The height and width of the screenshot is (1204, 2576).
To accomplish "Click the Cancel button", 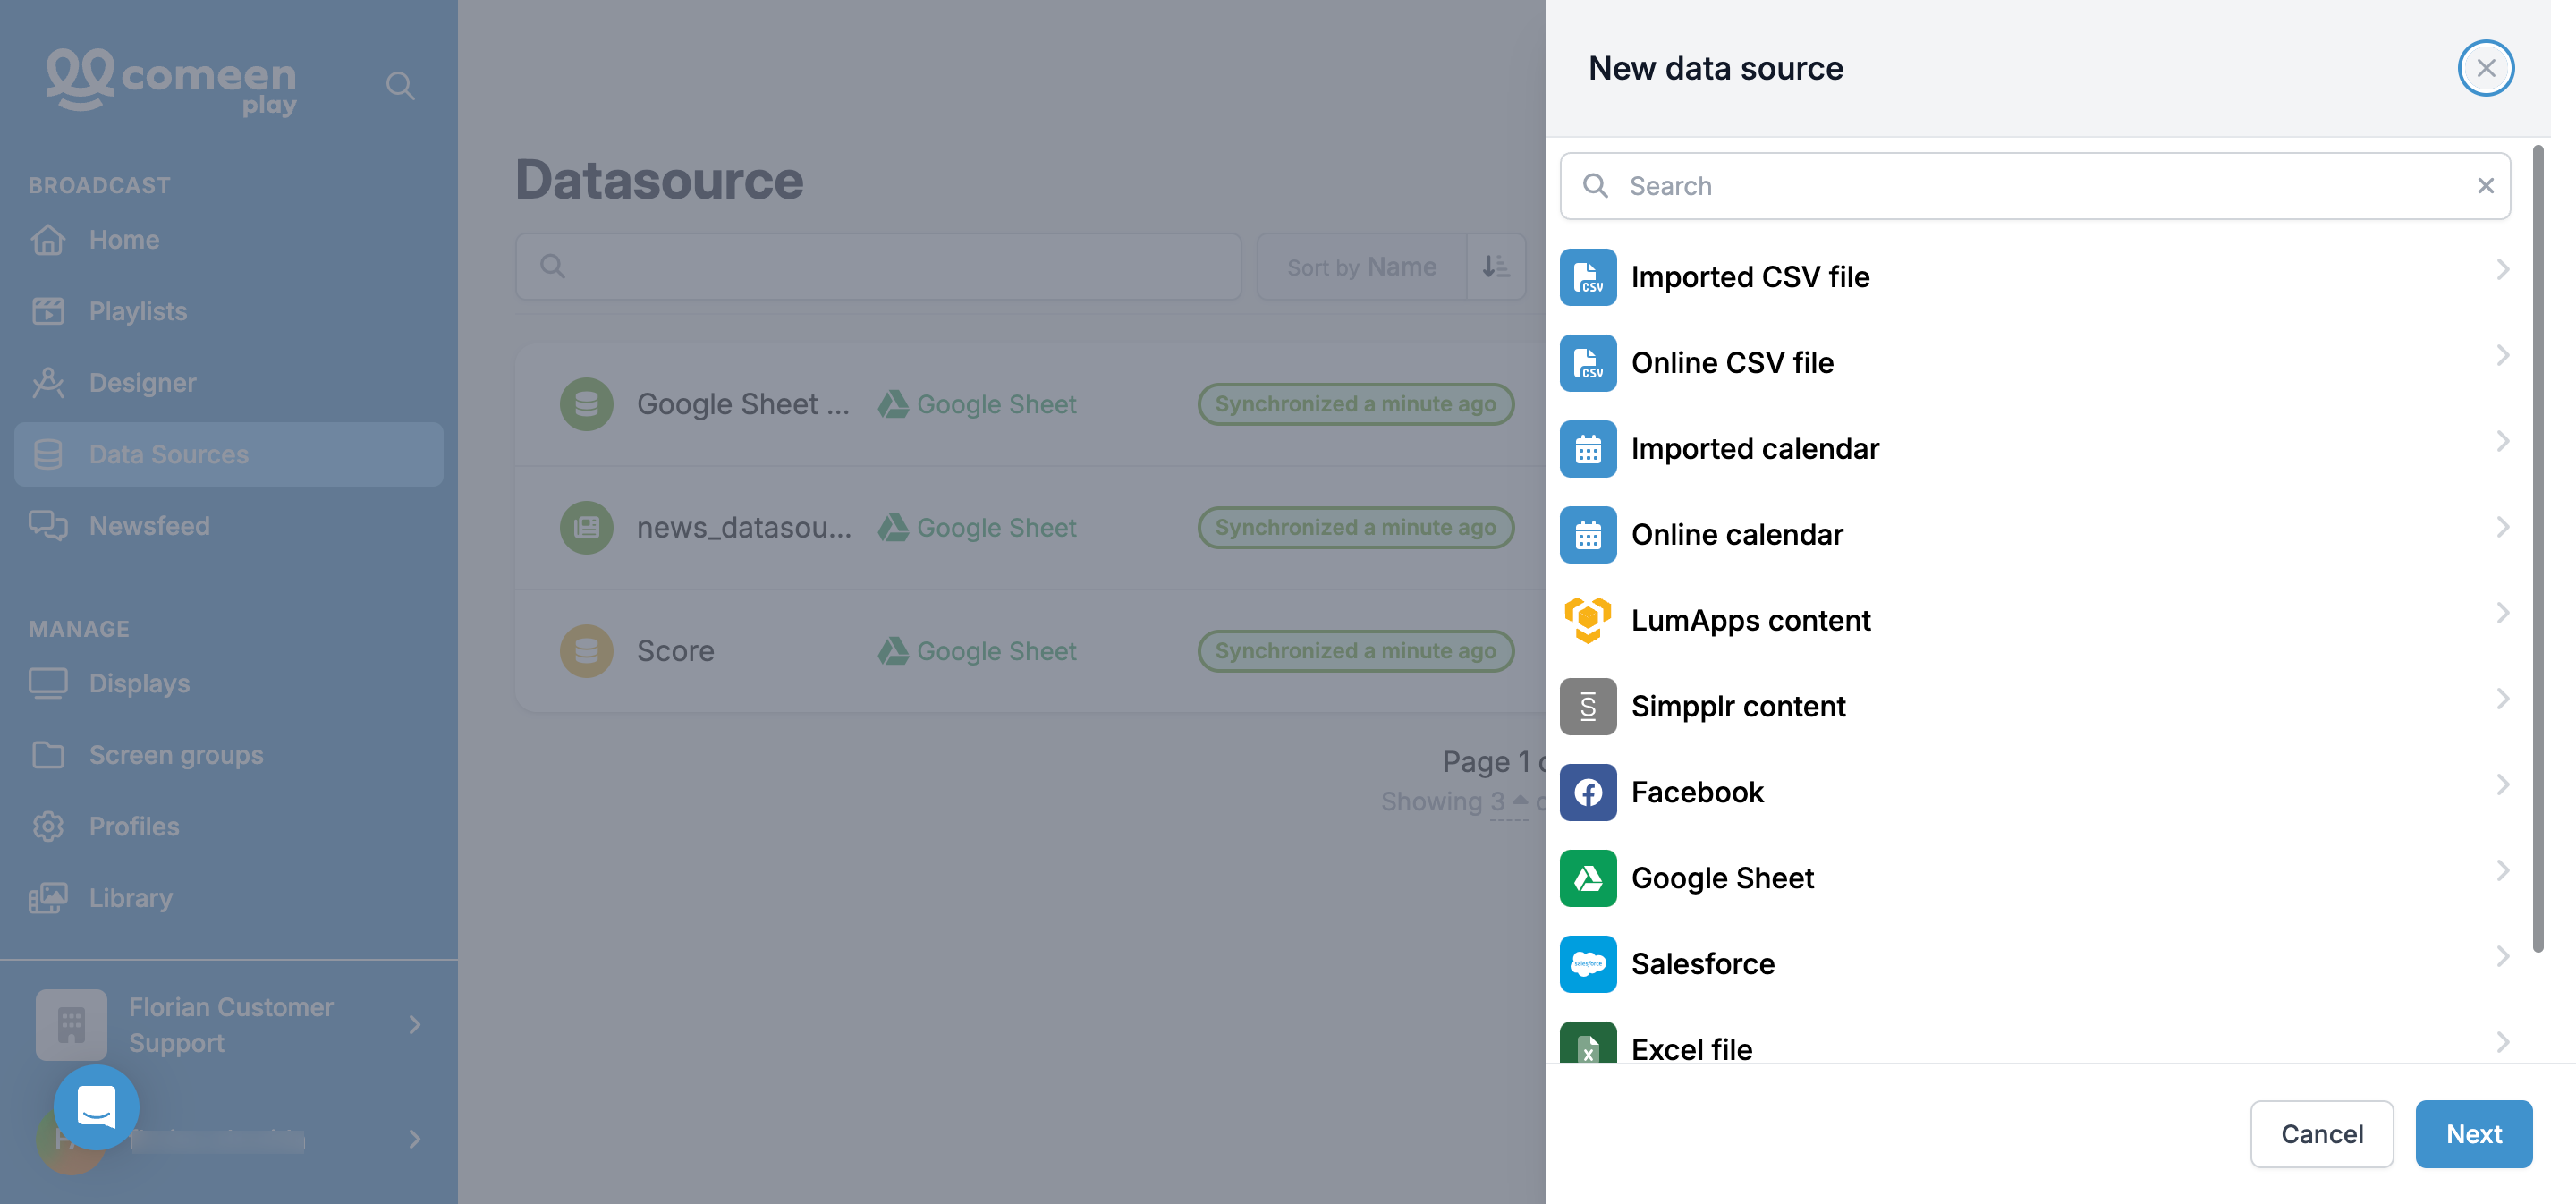I will [2321, 1134].
